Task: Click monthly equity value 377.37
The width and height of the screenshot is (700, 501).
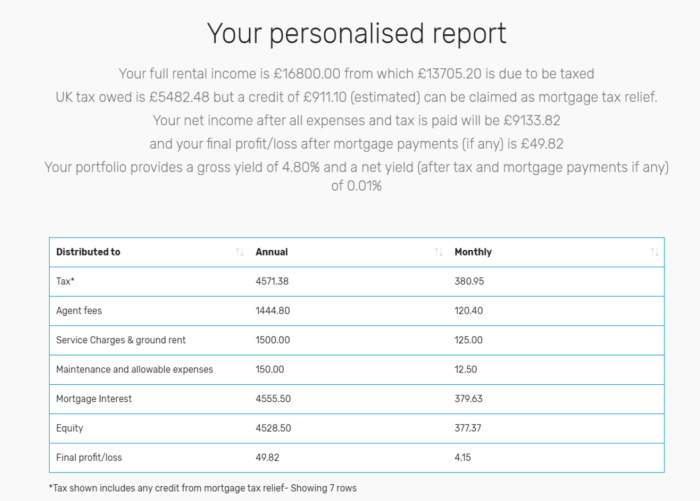Action: (468, 428)
